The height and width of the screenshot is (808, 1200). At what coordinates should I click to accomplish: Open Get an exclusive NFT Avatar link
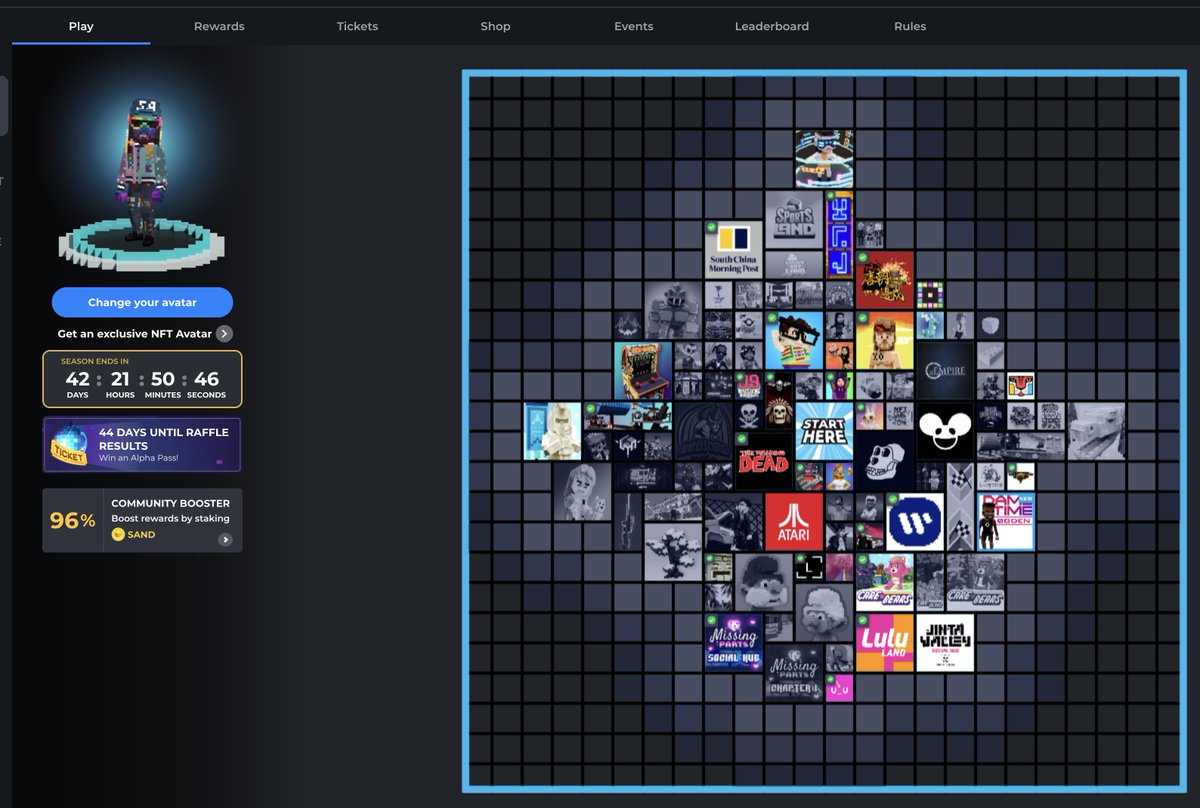[x=135, y=334]
